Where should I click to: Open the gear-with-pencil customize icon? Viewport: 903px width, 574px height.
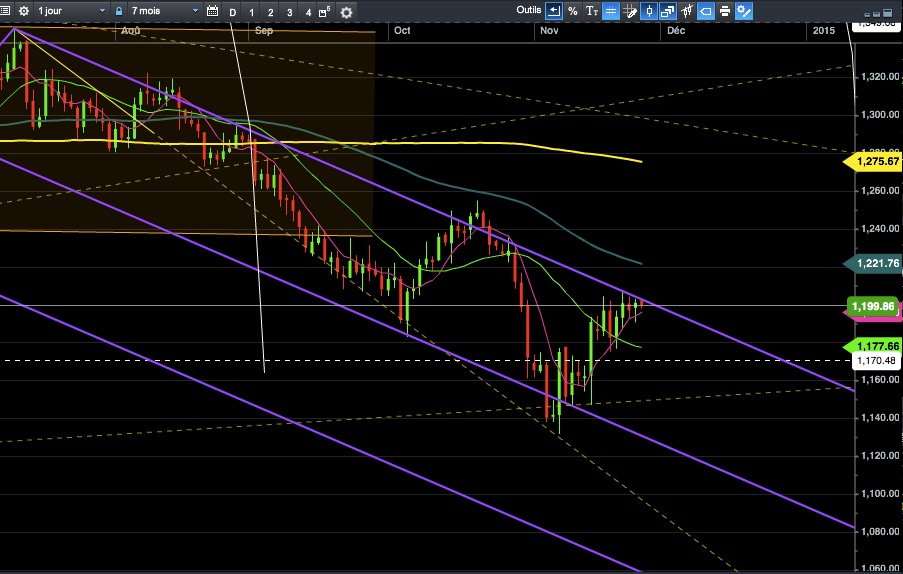(x=744, y=11)
